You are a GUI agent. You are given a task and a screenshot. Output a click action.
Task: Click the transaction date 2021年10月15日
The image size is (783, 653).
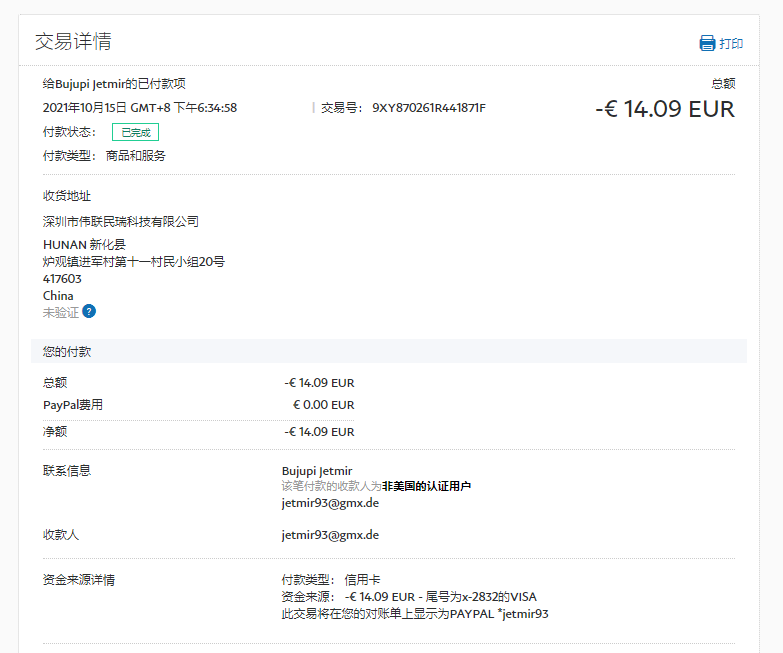coord(85,108)
